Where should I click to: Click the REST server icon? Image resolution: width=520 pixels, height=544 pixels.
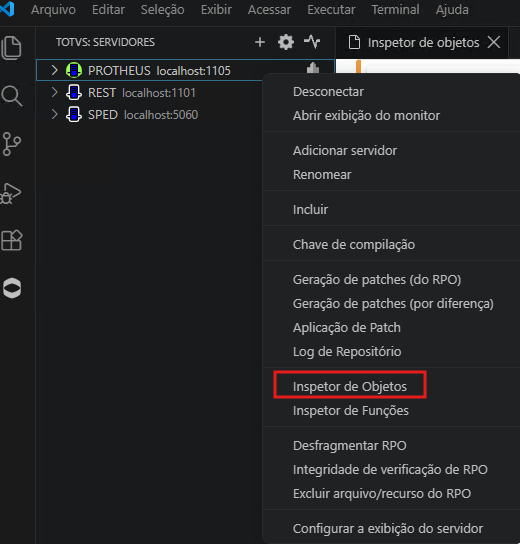(74, 93)
